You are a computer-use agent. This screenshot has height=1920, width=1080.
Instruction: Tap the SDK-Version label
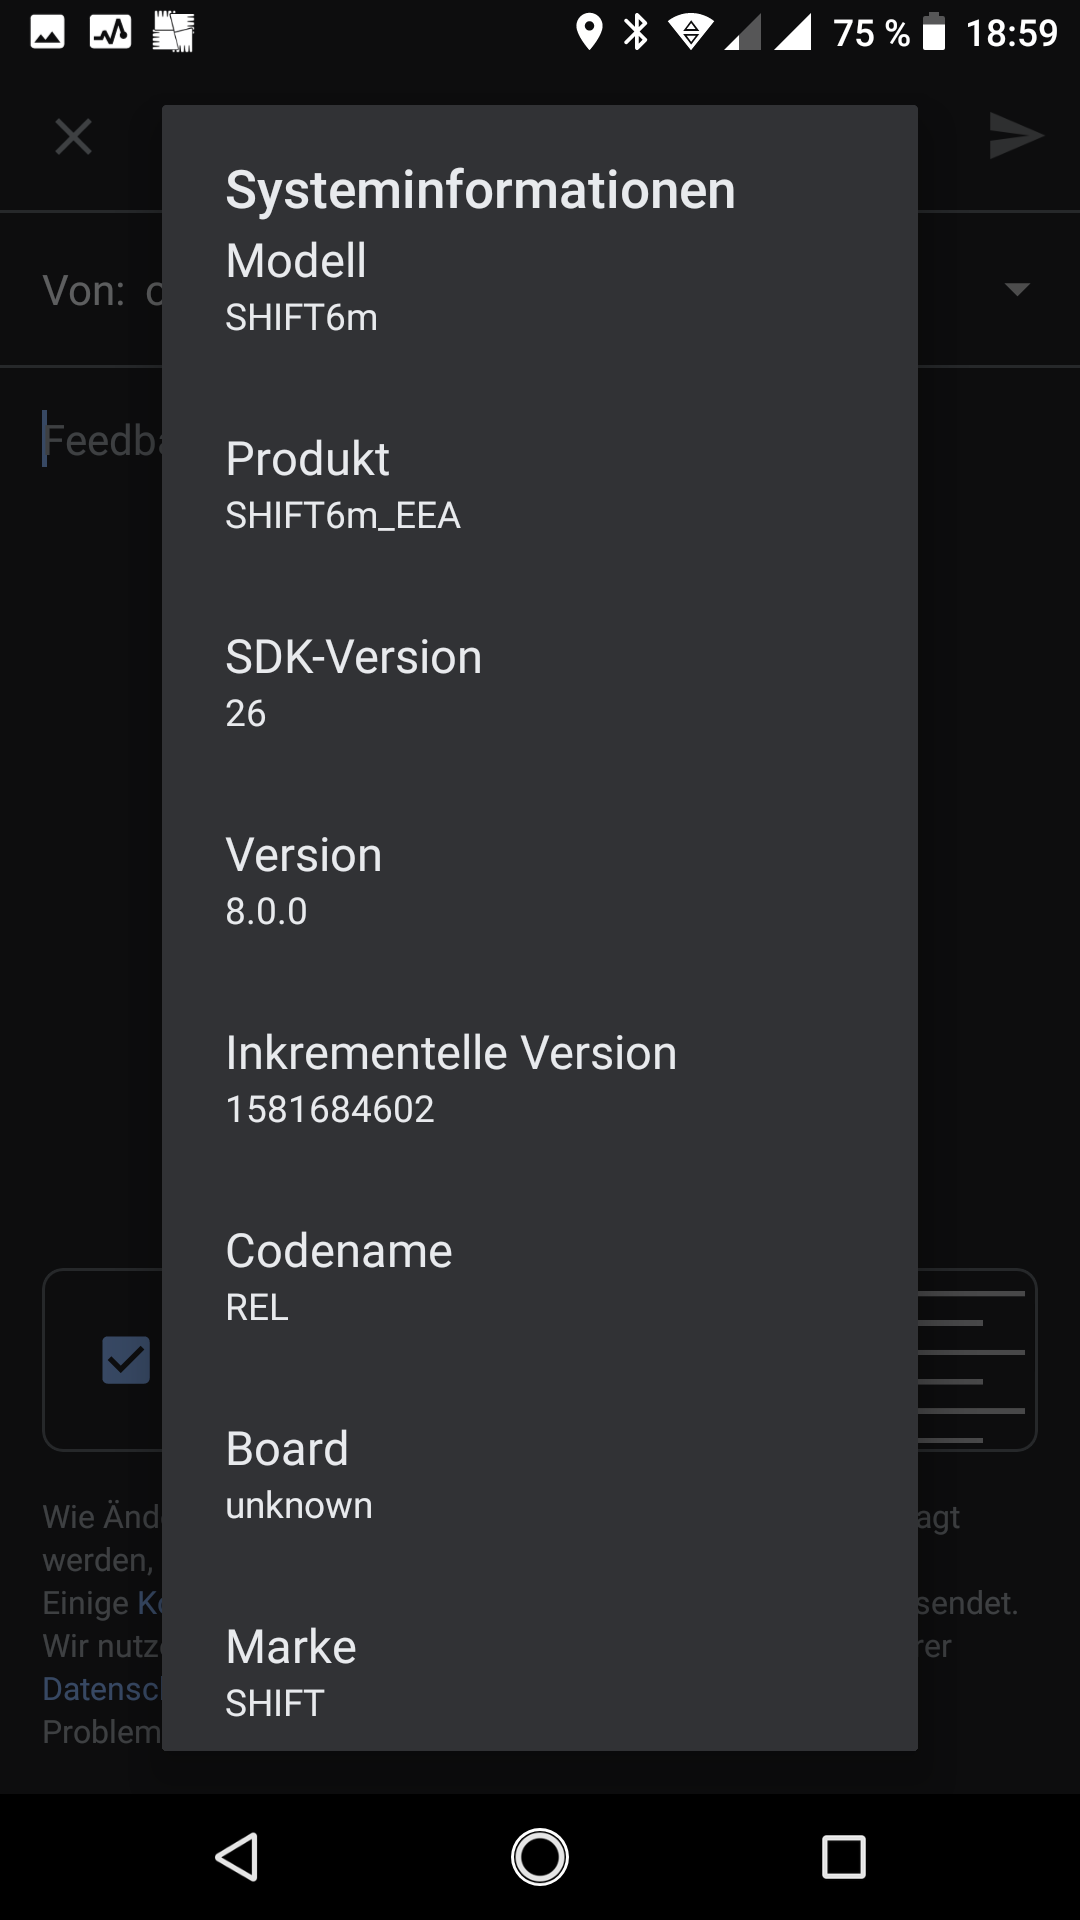[354, 657]
